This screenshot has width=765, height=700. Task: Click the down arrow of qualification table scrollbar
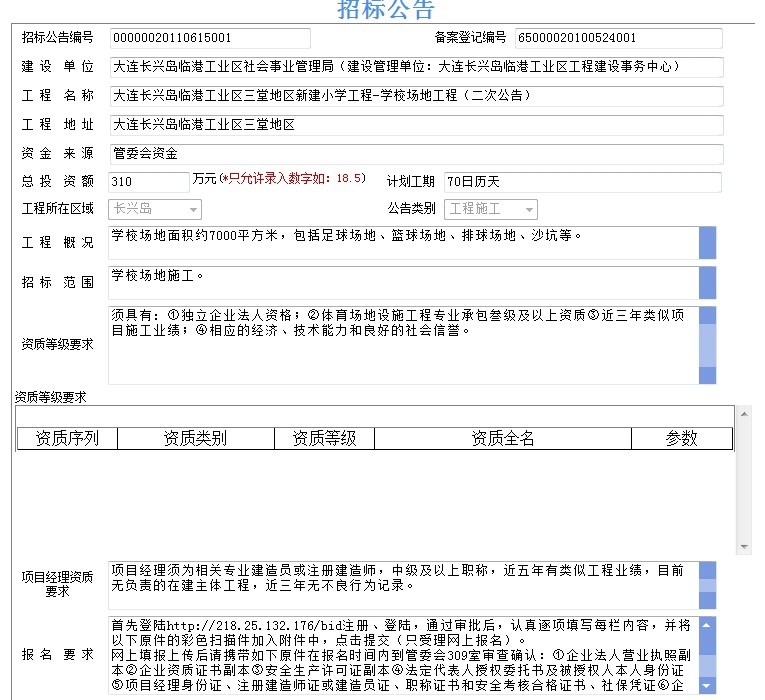[x=744, y=547]
